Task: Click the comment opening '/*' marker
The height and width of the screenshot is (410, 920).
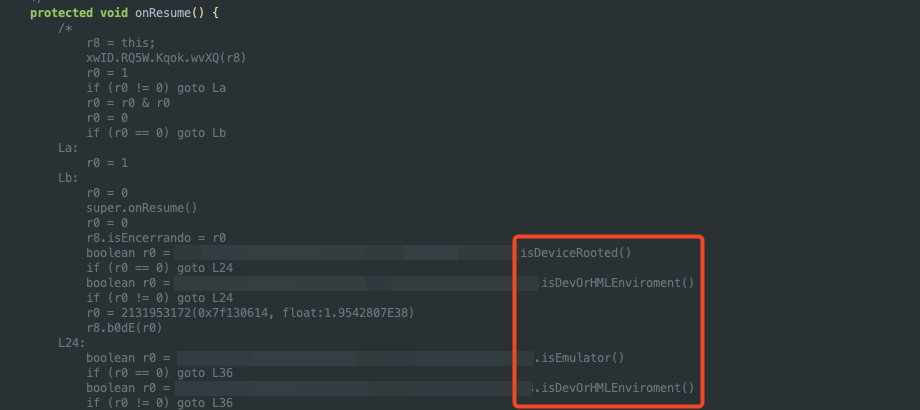Action: [x=65, y=28]
